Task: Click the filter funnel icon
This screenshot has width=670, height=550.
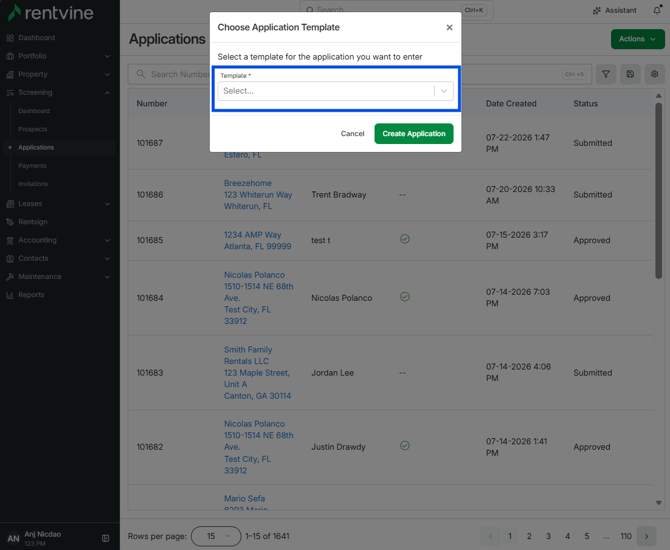Action: click(606, 74)
